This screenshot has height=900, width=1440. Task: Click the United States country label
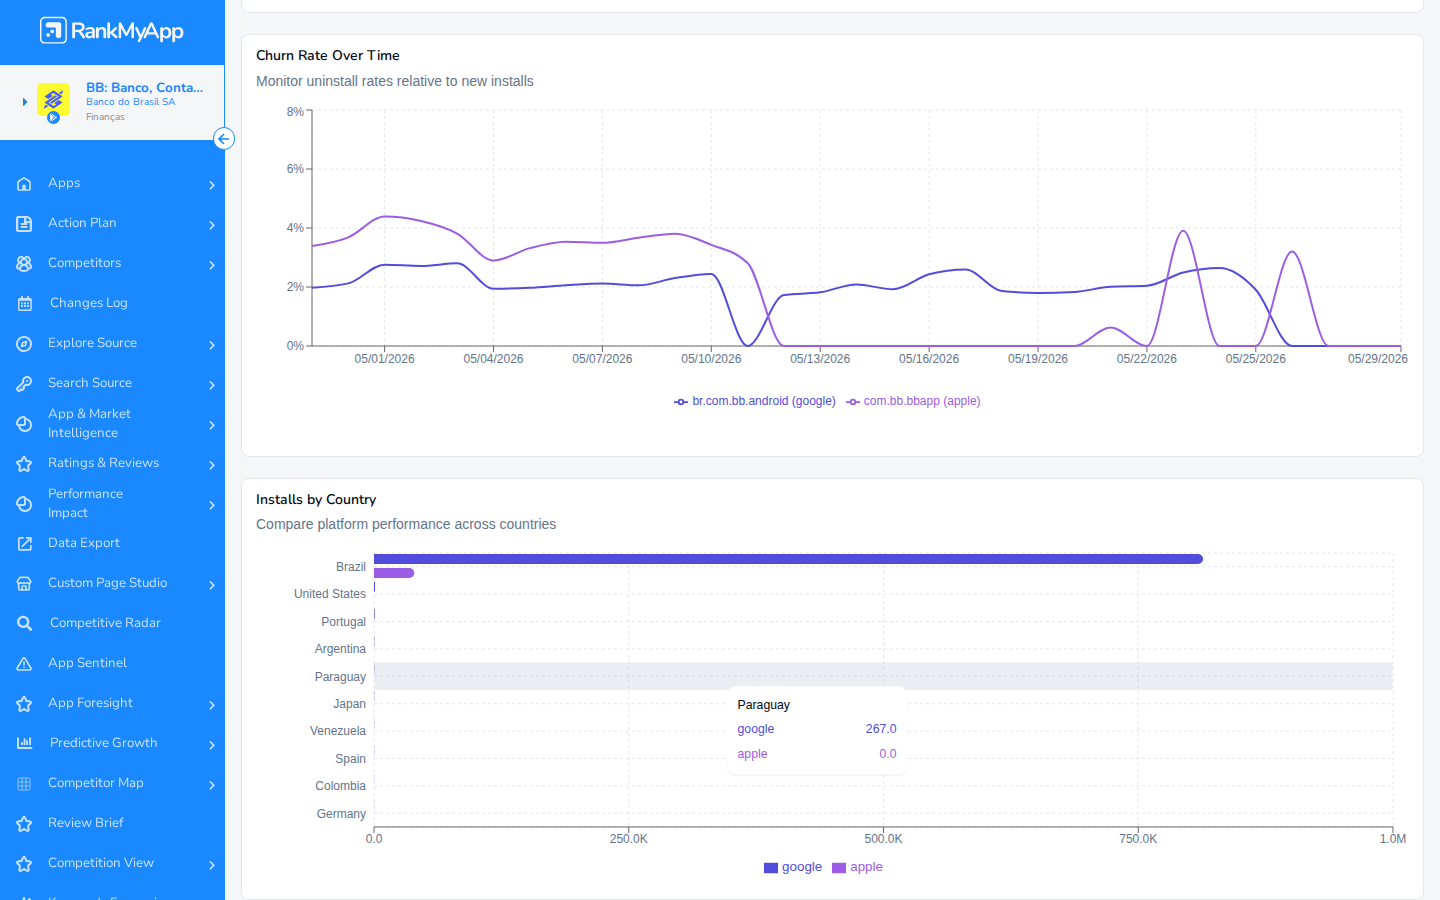pos(330,594)
